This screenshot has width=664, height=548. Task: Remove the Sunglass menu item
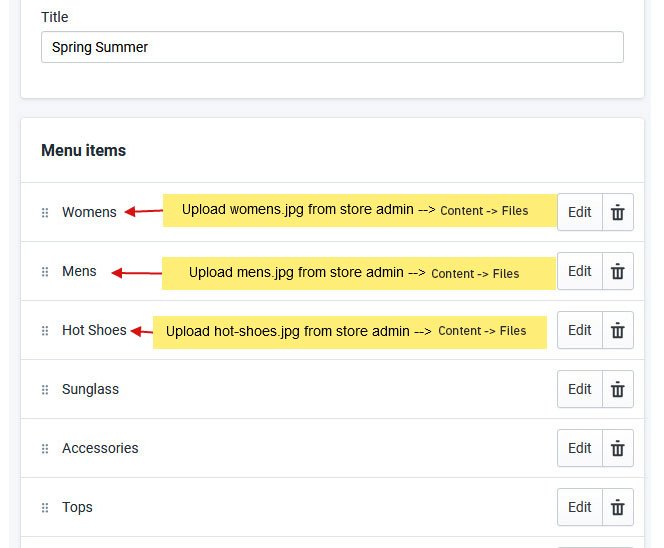point(618,389)
